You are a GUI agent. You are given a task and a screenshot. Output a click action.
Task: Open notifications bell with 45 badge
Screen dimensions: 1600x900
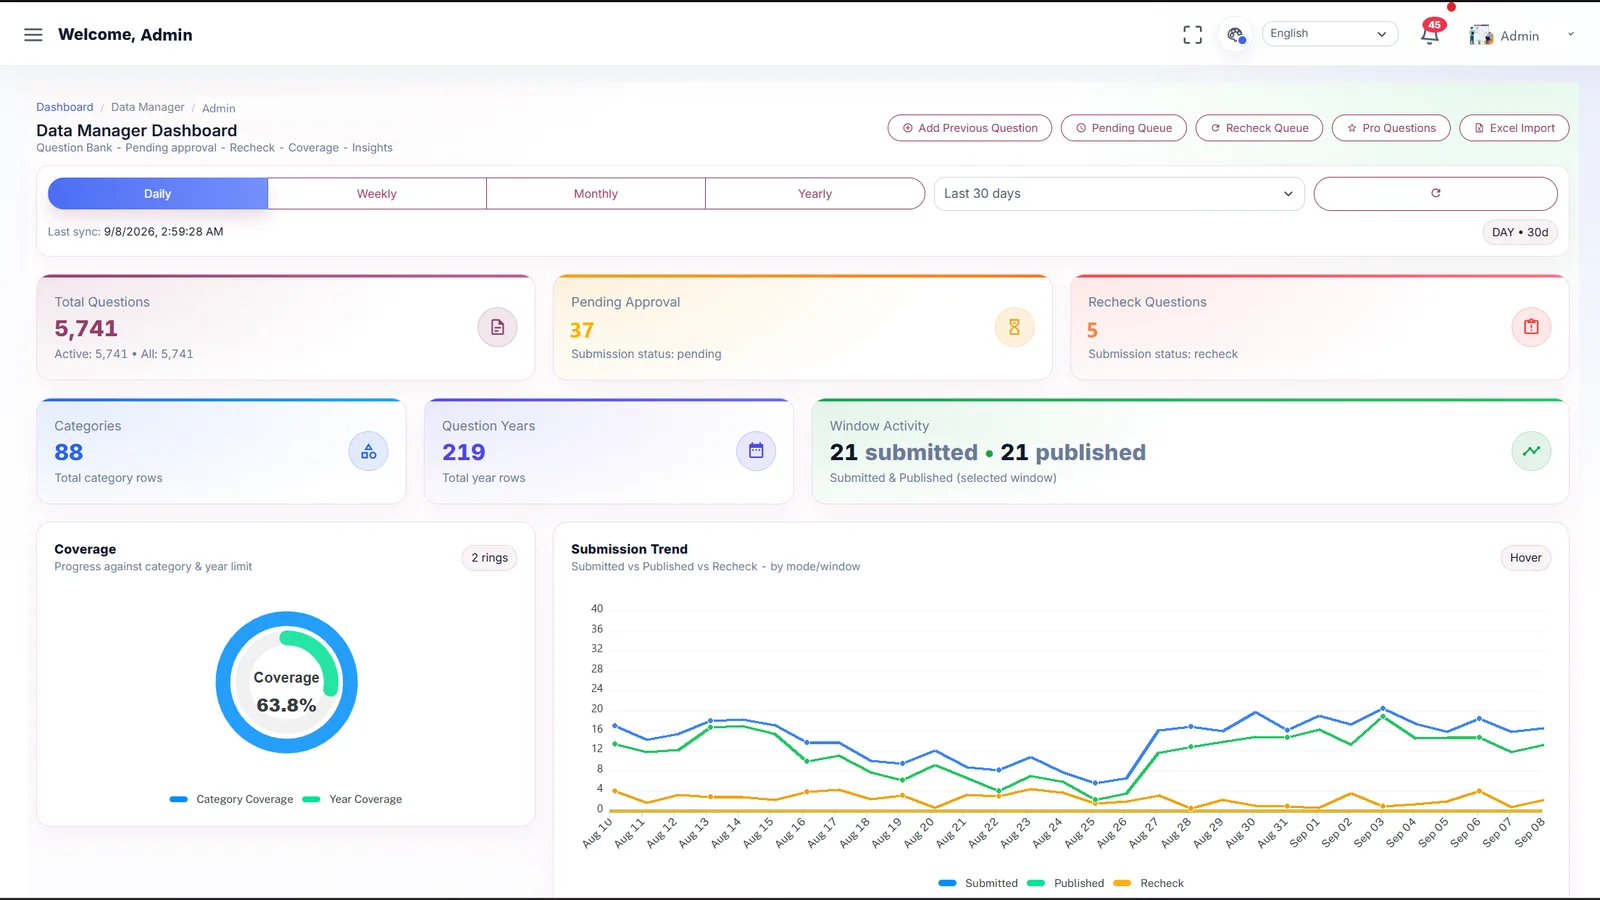click(x=1430, y=34)
